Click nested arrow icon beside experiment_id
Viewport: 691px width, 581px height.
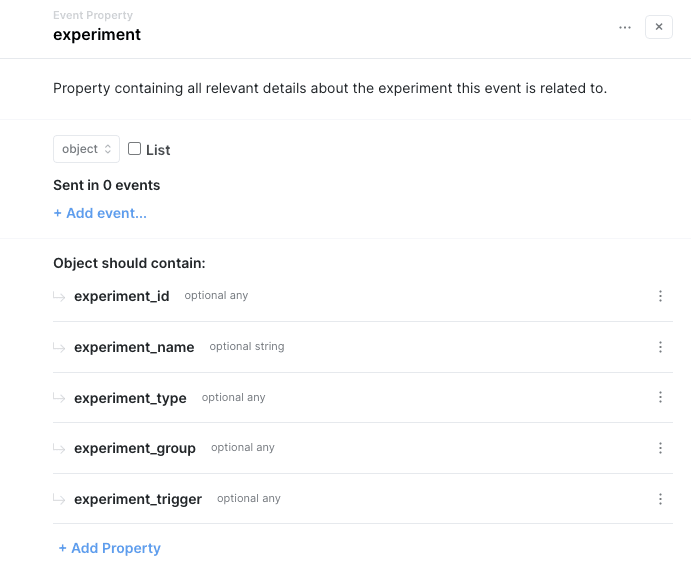(60, 296)
